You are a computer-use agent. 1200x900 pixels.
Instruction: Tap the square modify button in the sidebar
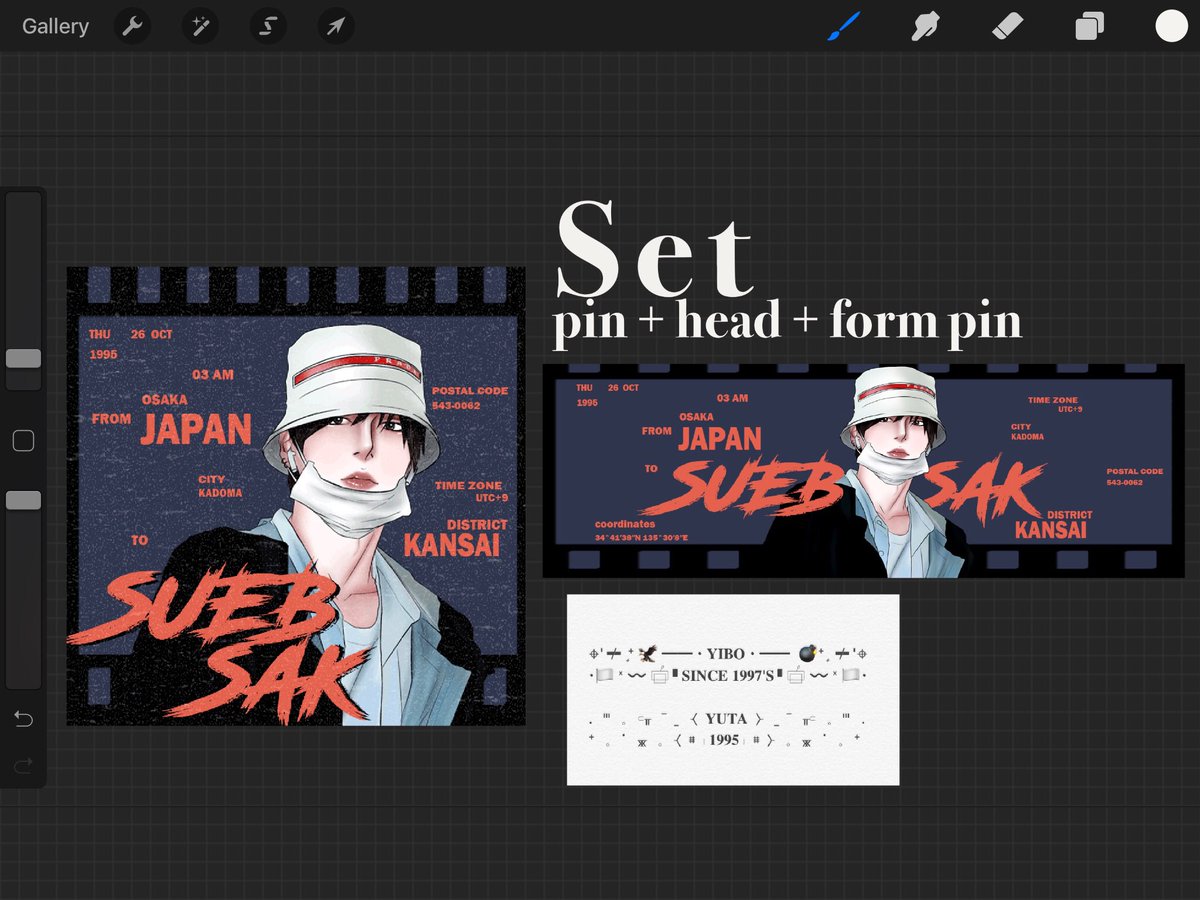click(x=23, y=441)
